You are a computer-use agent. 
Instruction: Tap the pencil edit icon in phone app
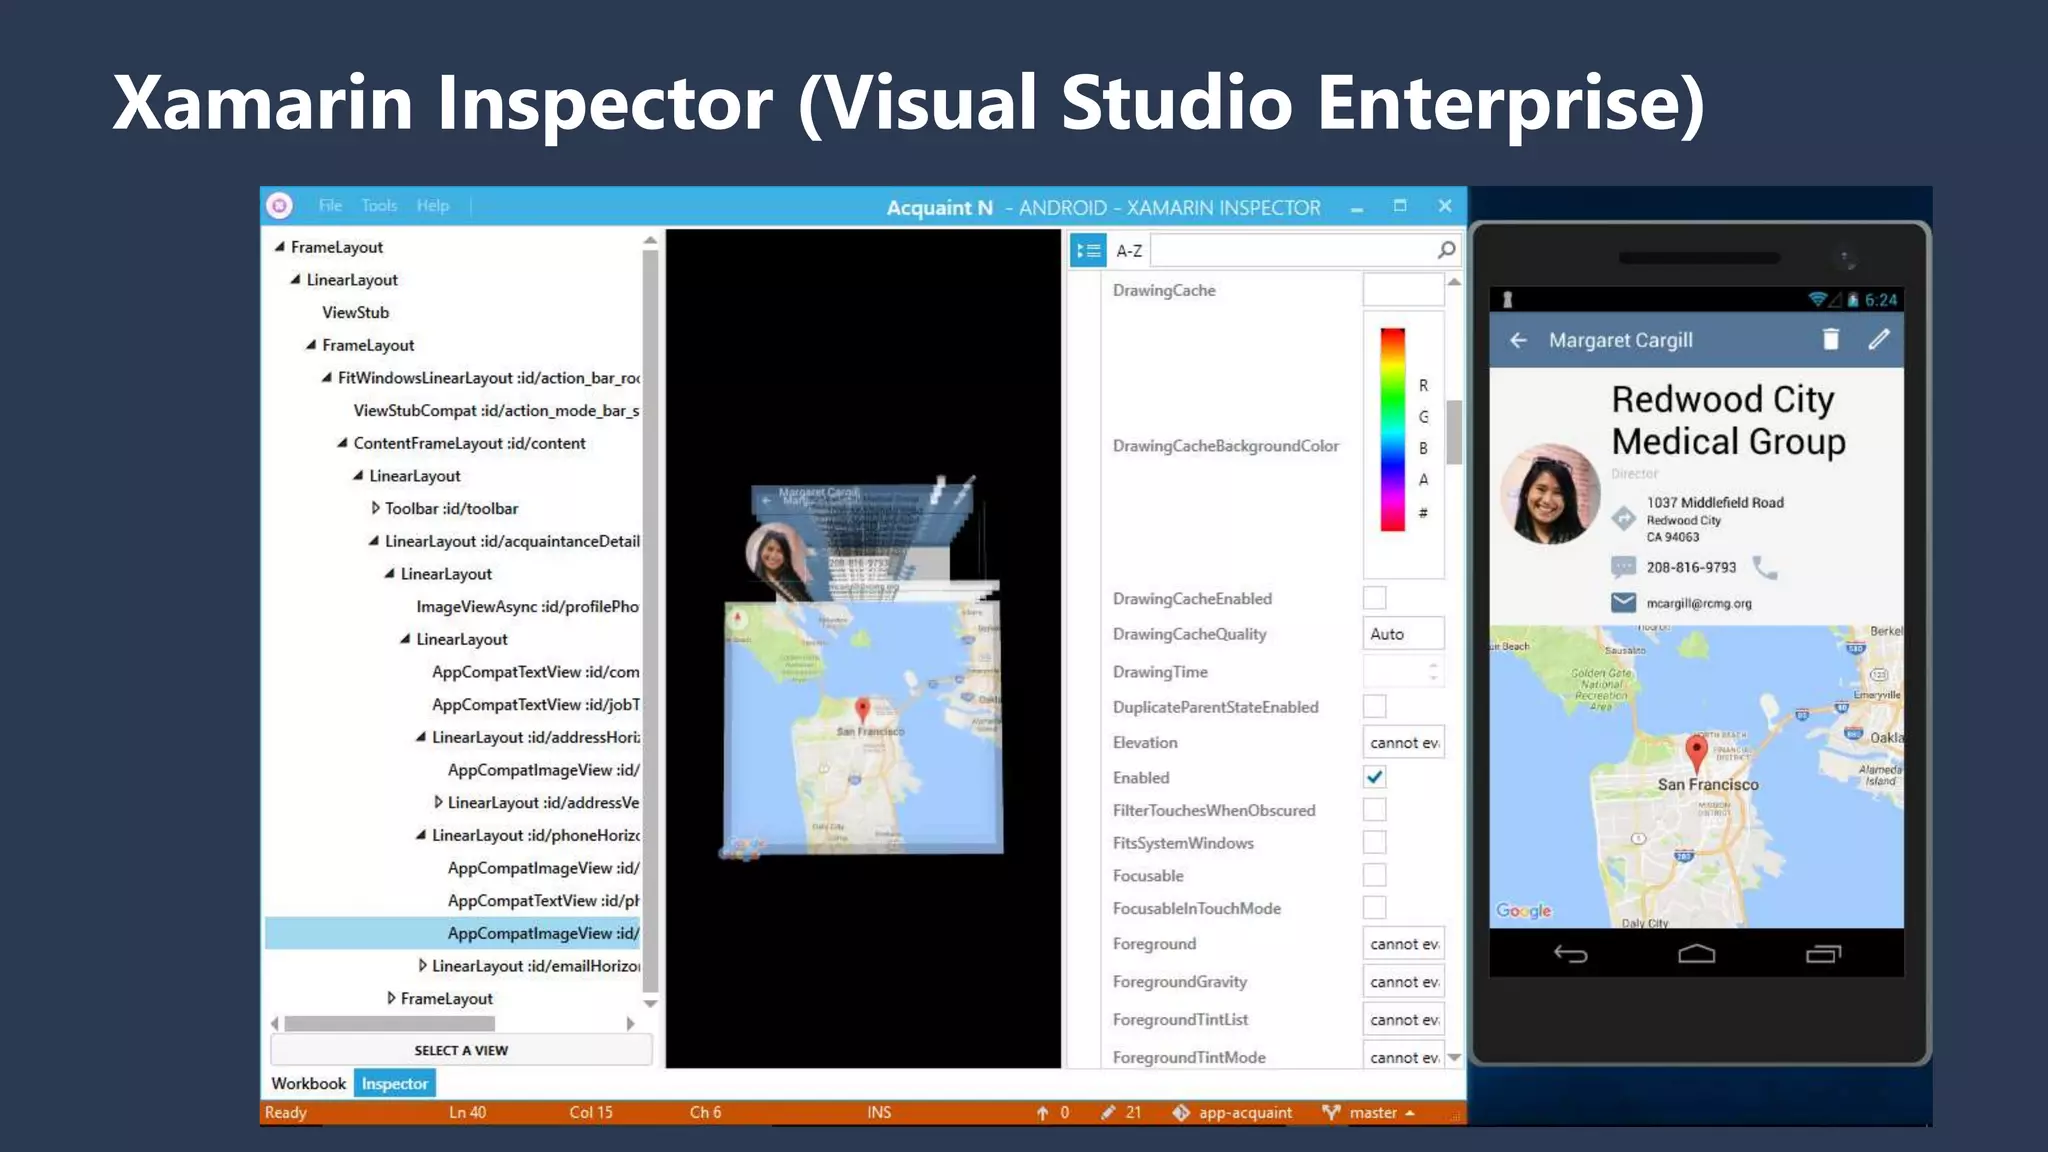1879,340
